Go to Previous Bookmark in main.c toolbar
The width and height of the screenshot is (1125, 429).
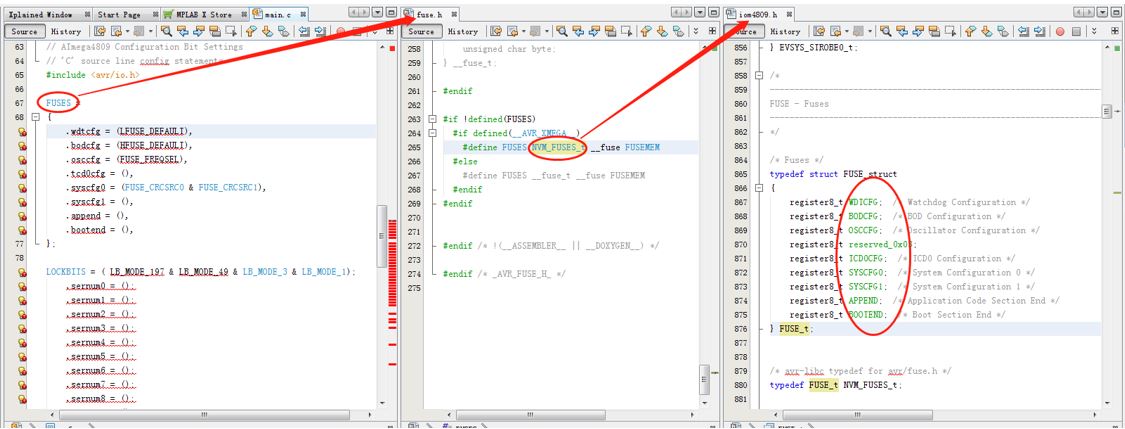(251, 32)
